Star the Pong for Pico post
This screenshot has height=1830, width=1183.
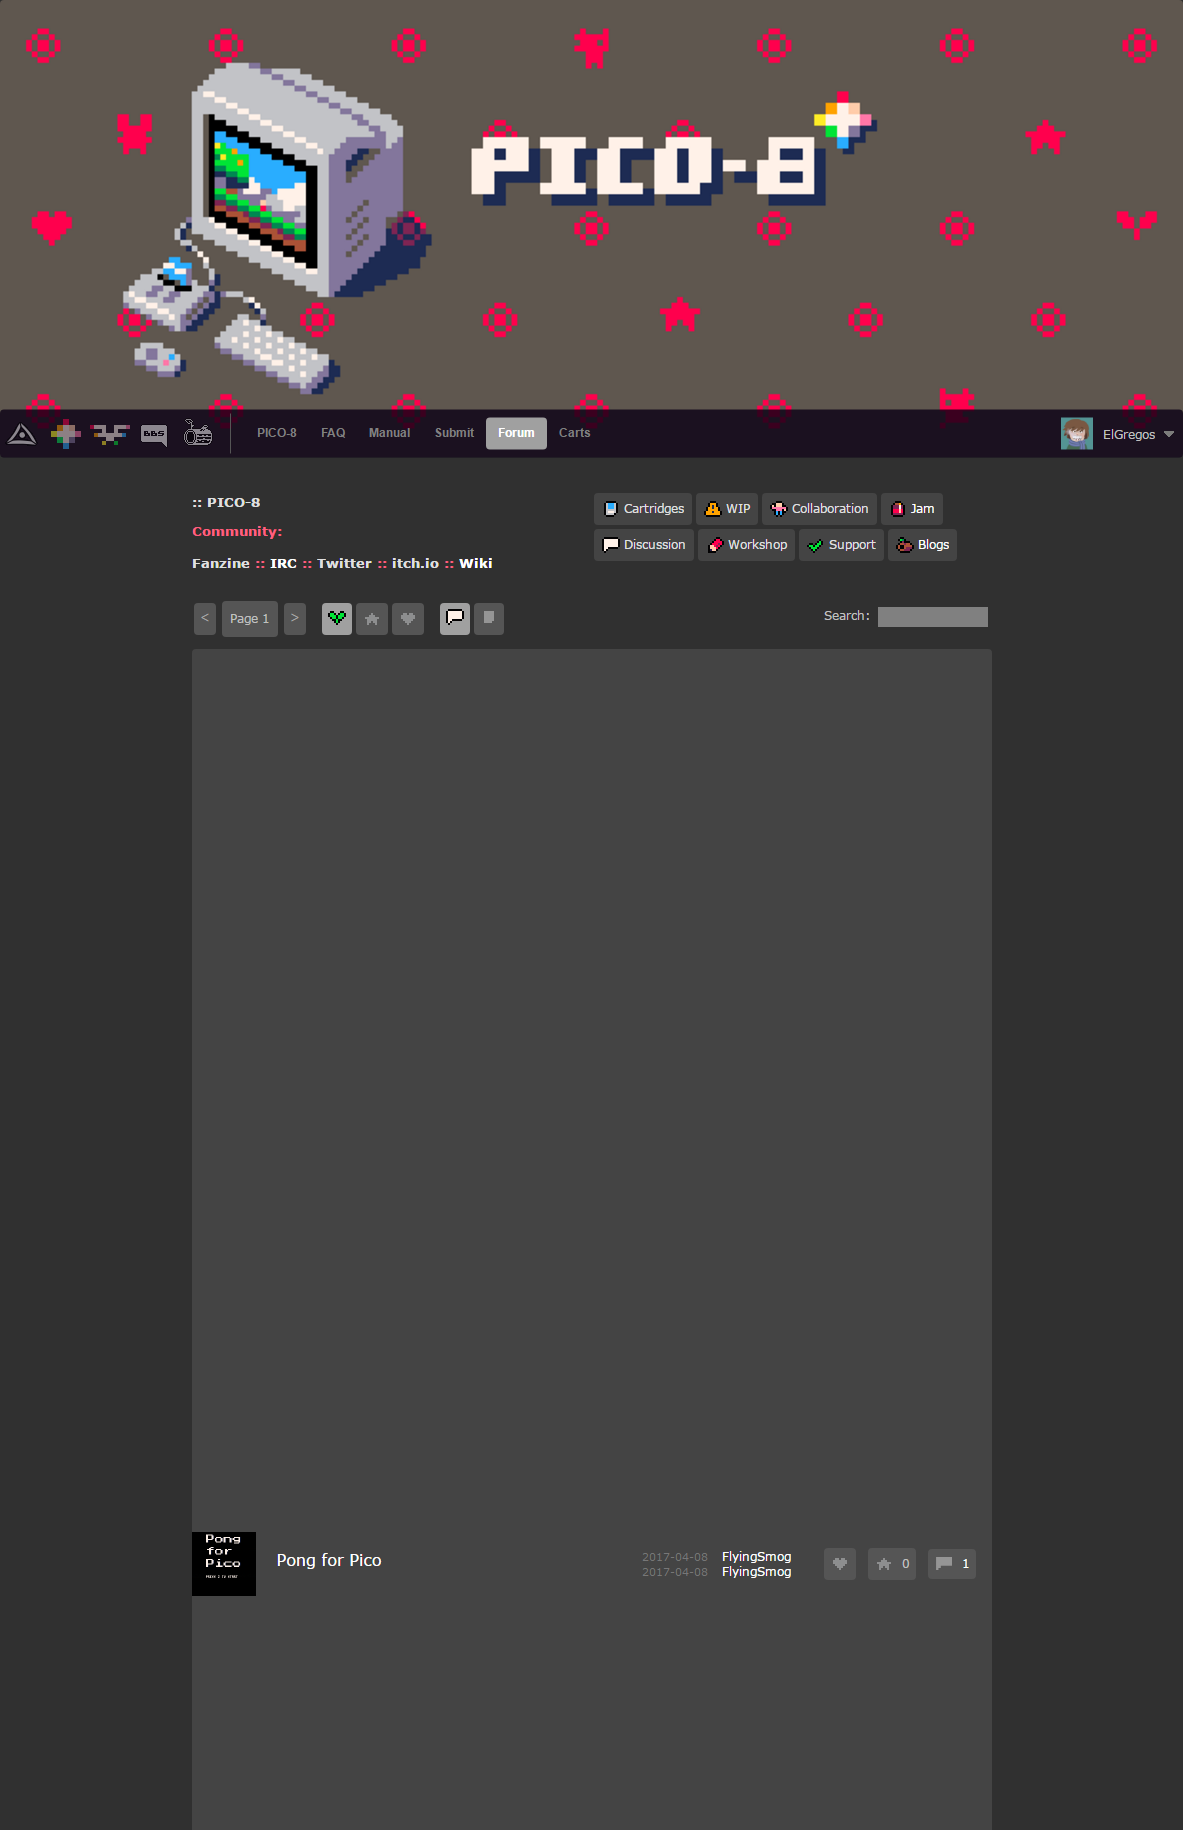tap(892, 1564)
